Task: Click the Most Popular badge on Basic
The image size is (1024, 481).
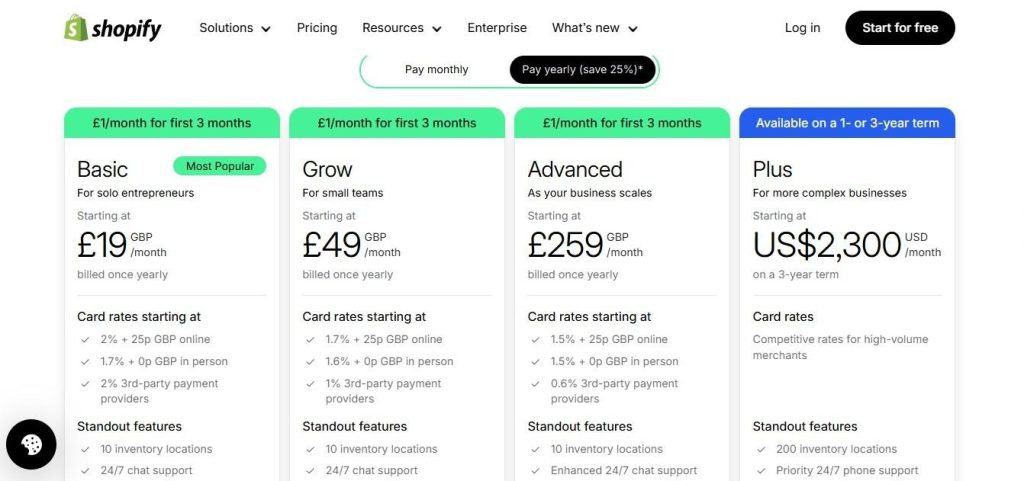Action: [220, 166]
